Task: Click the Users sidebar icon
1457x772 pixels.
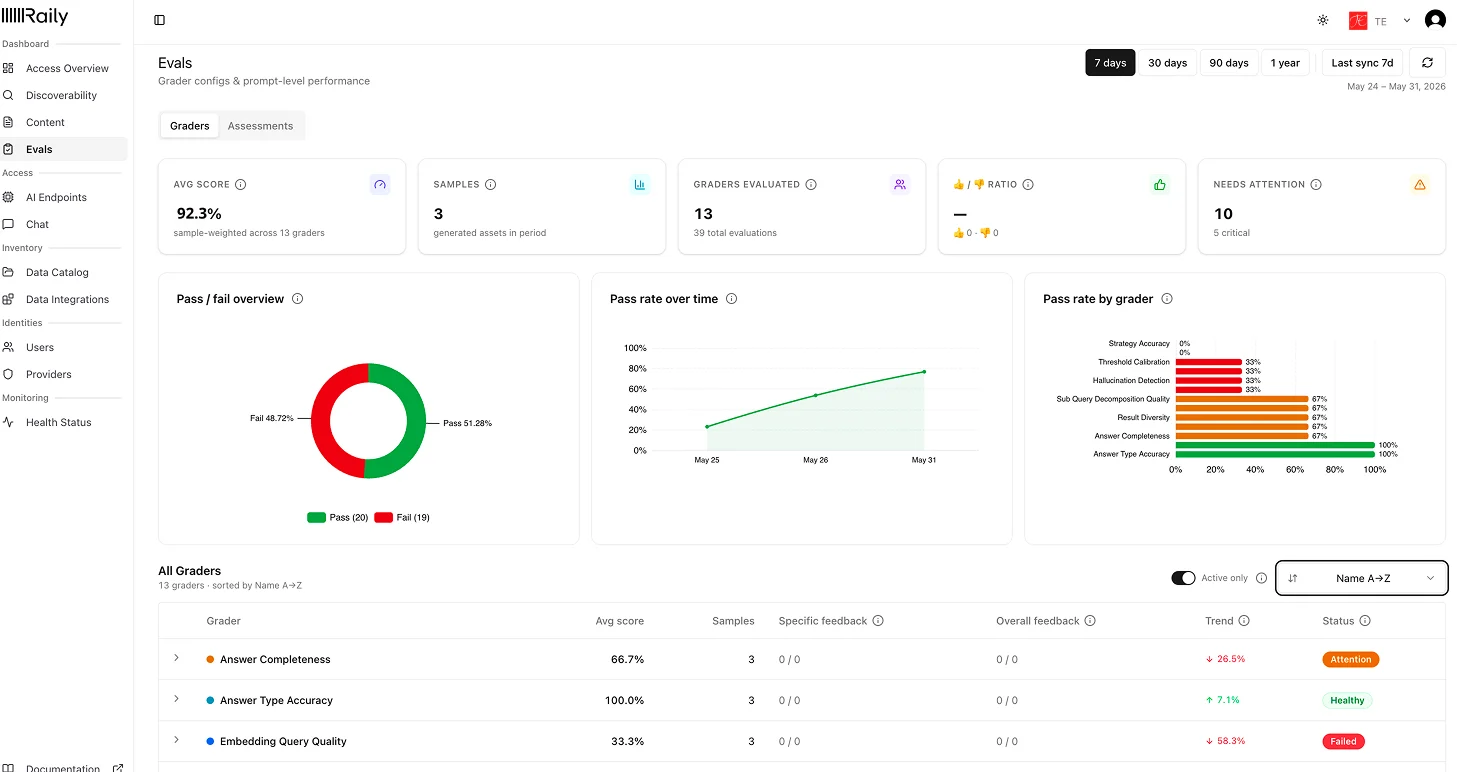Action: (8, 347)
